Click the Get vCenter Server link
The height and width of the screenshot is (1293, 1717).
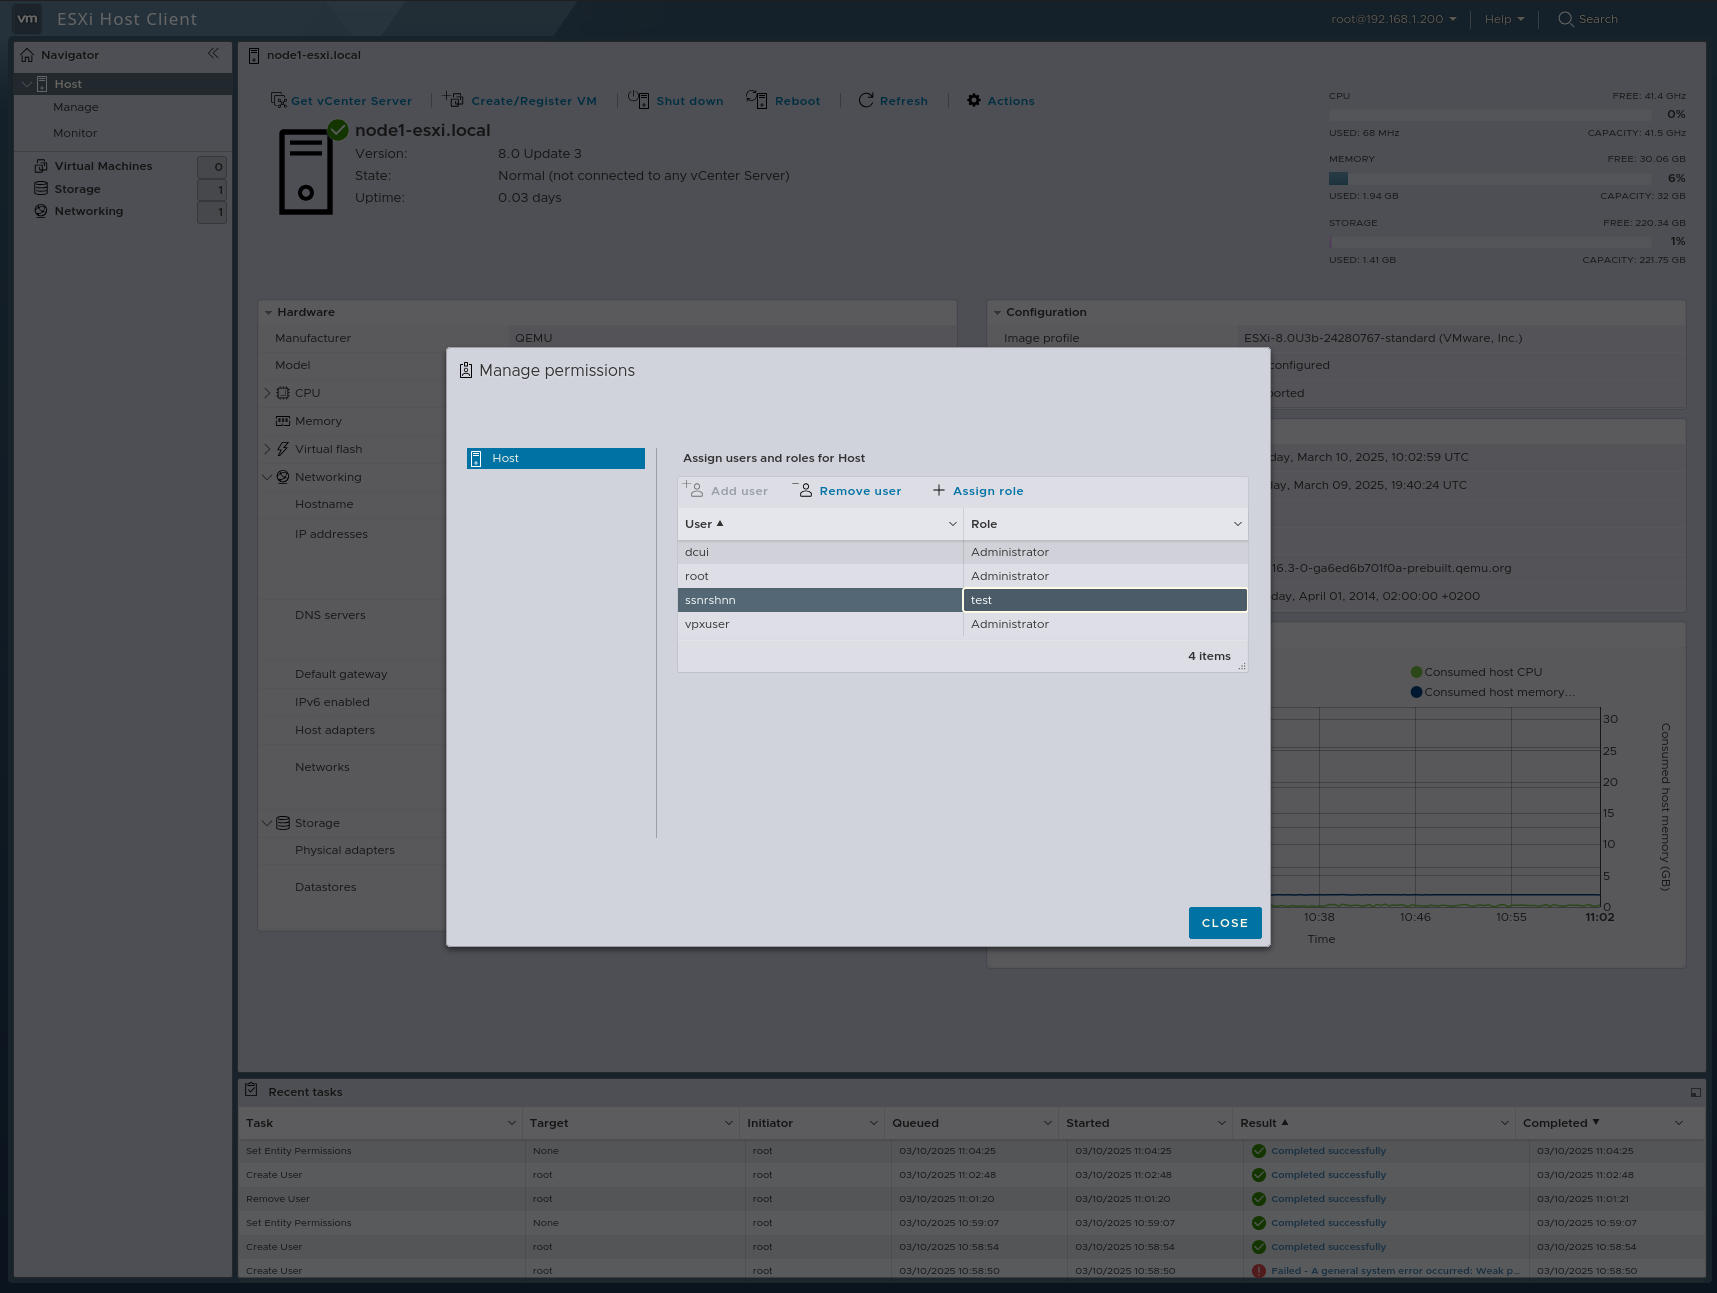350,100
